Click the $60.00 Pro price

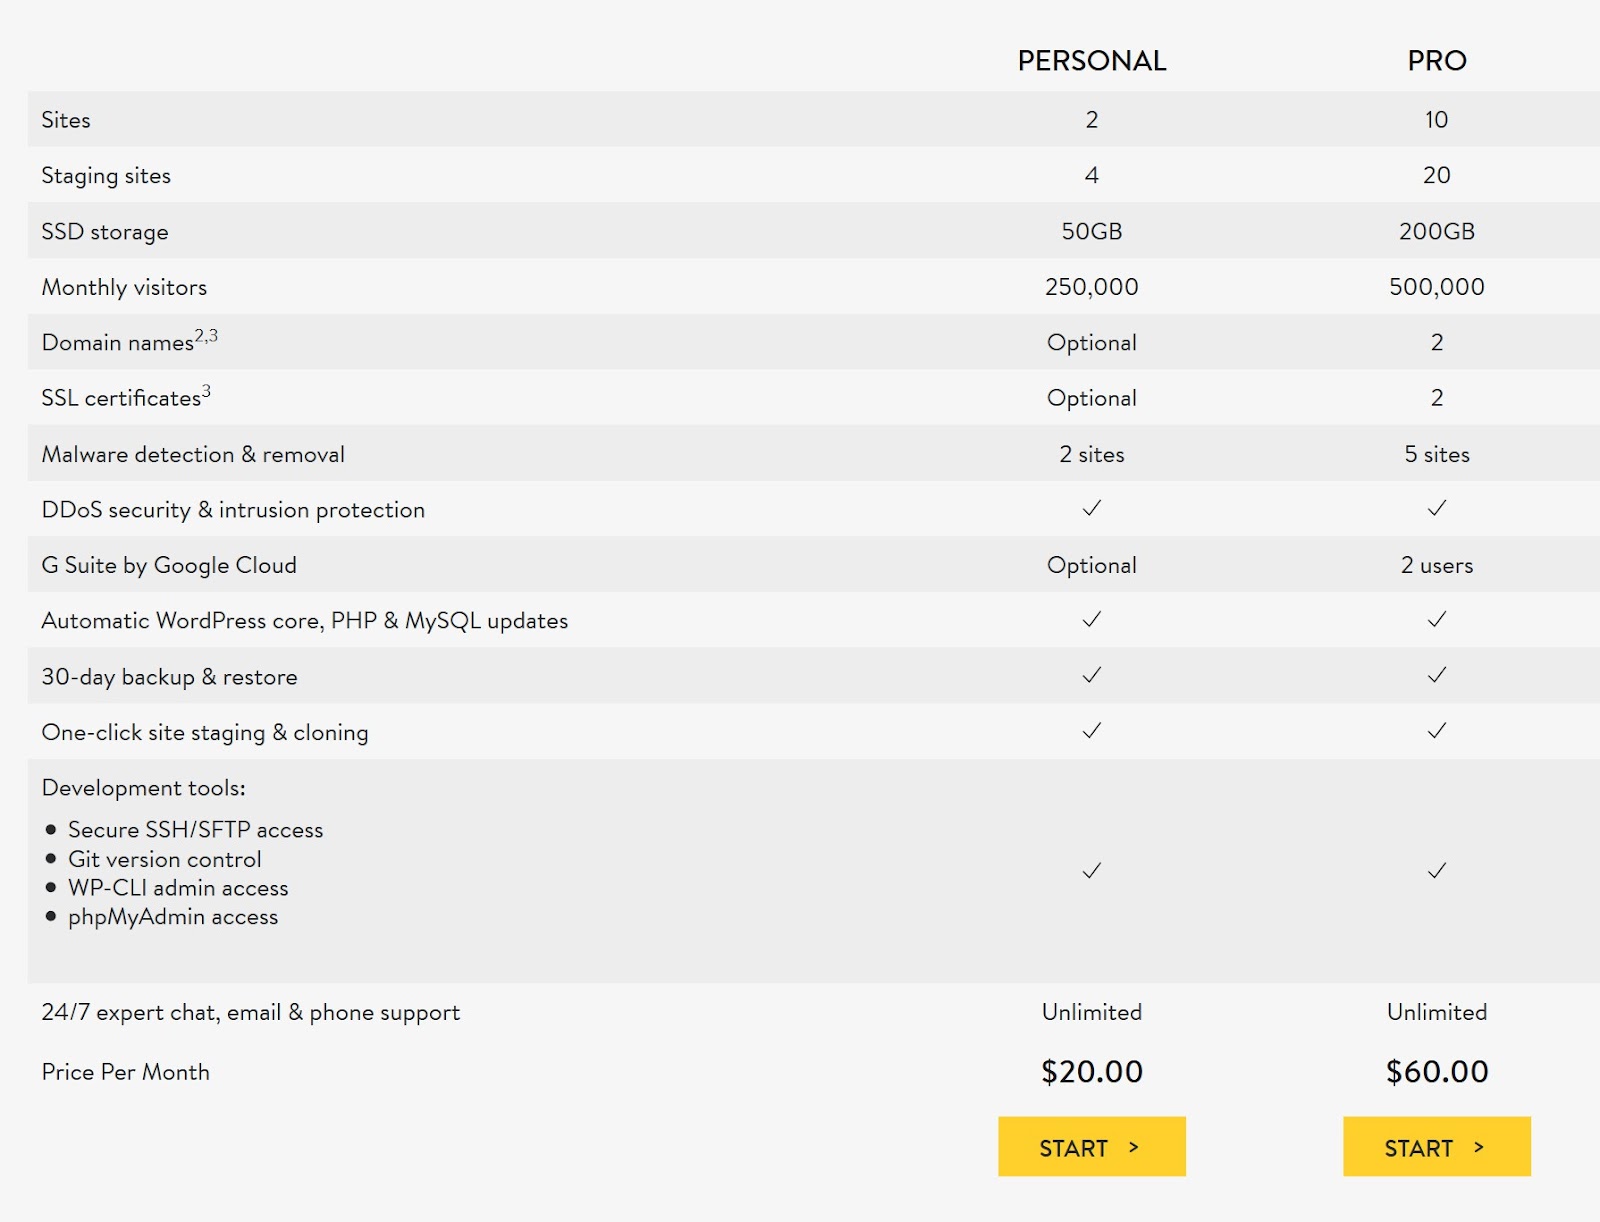(1437, 1071)
